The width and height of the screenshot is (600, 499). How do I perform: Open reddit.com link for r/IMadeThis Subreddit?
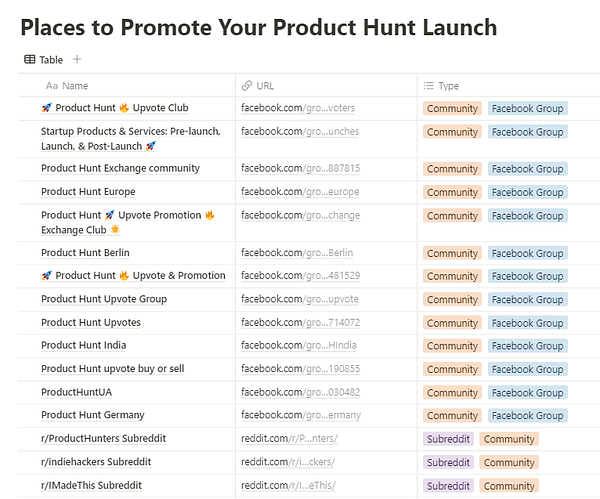click(289, 486)
